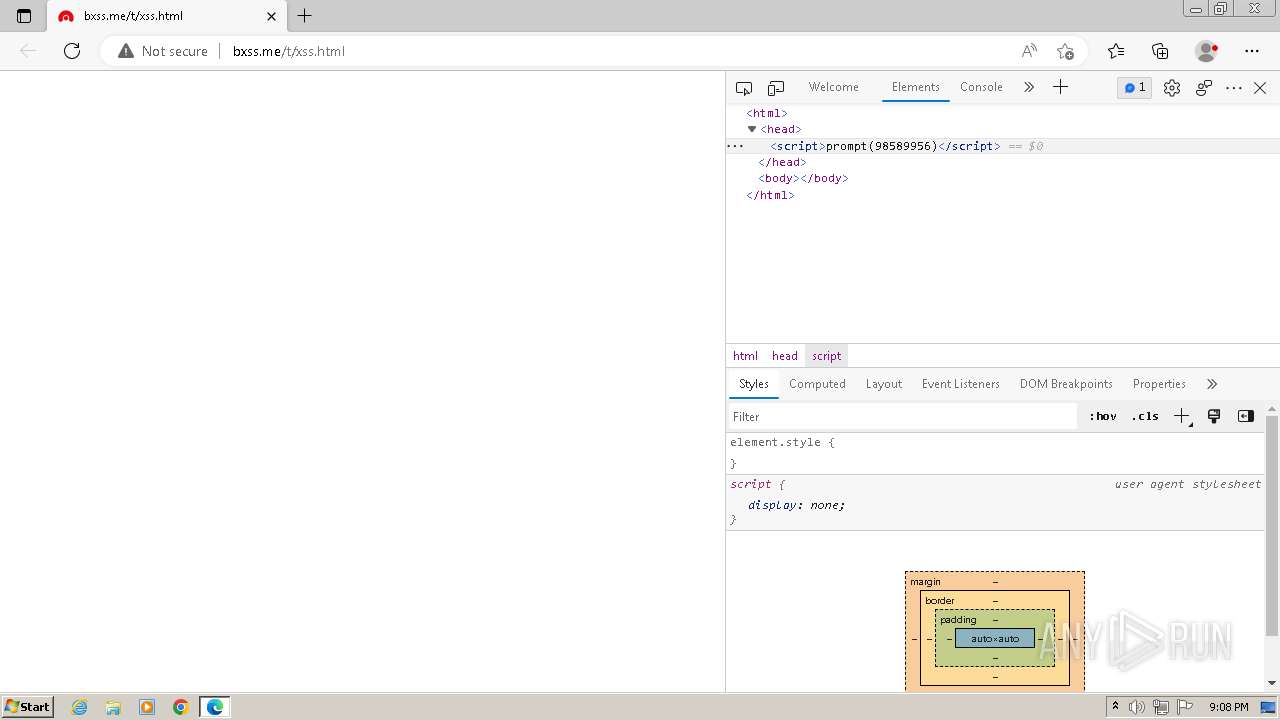Click the element.style rule block
1280x720 pixels.
[x=996, y=453]
